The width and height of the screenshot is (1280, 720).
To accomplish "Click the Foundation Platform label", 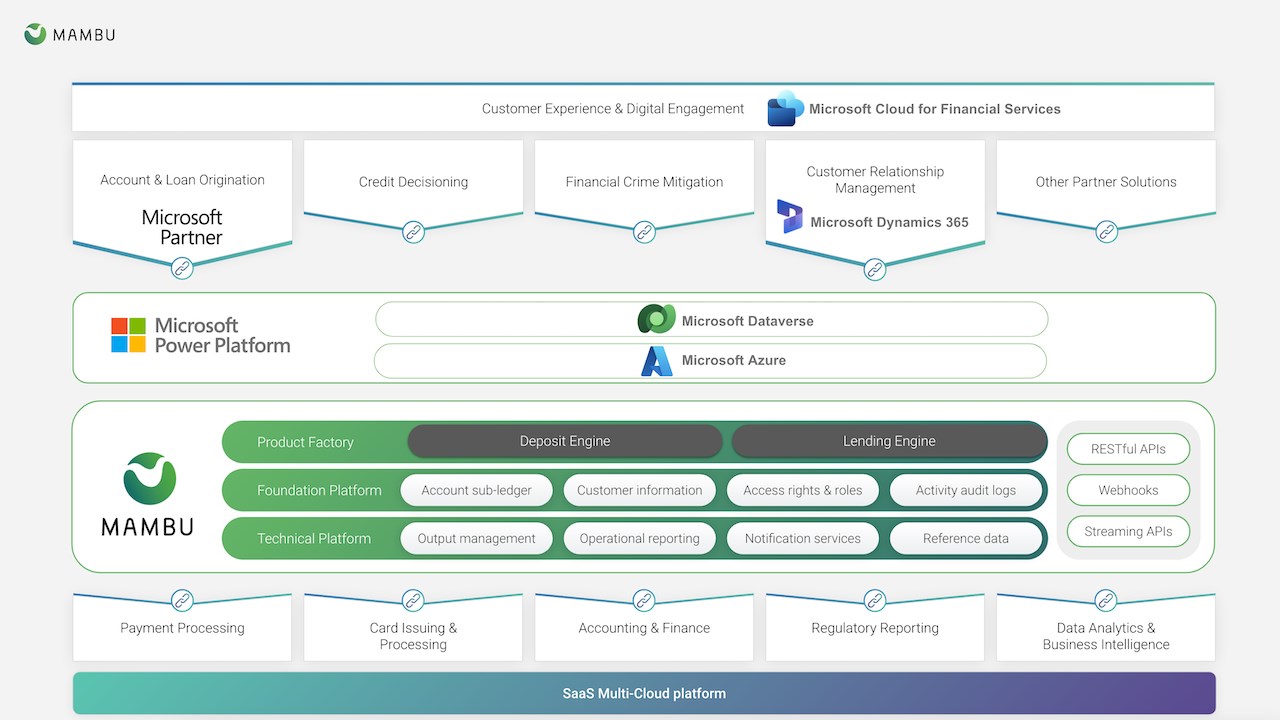I will point(319,490).
